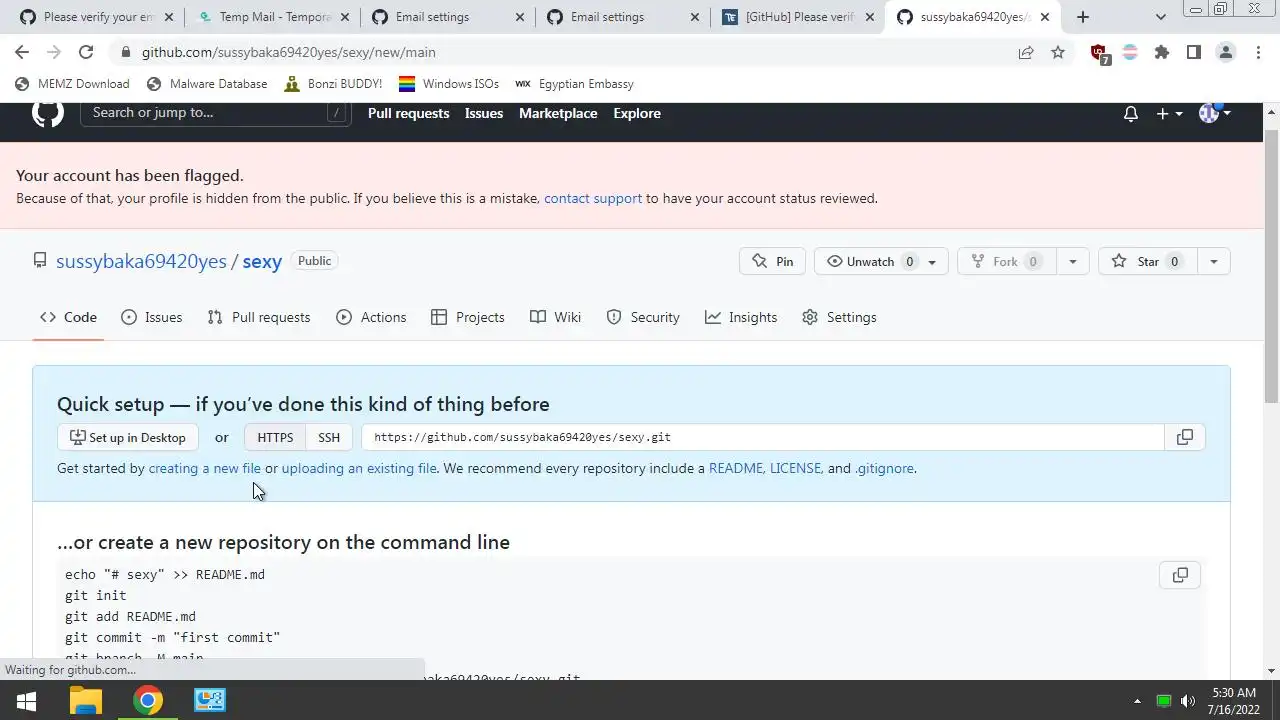Open the Chrome three-dot menu
The height and width of the screenshot is (720, 1280).
pos(1258,52)
